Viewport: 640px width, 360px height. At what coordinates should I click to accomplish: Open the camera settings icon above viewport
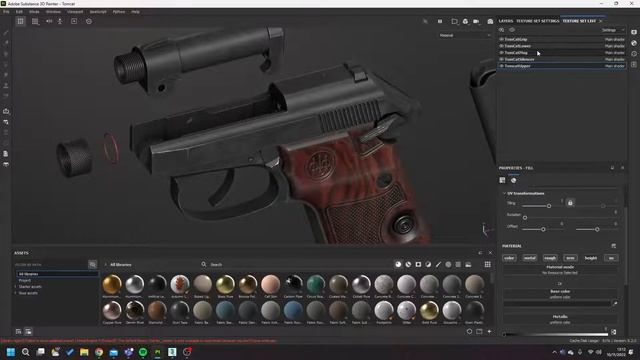(x=465, y=21)
